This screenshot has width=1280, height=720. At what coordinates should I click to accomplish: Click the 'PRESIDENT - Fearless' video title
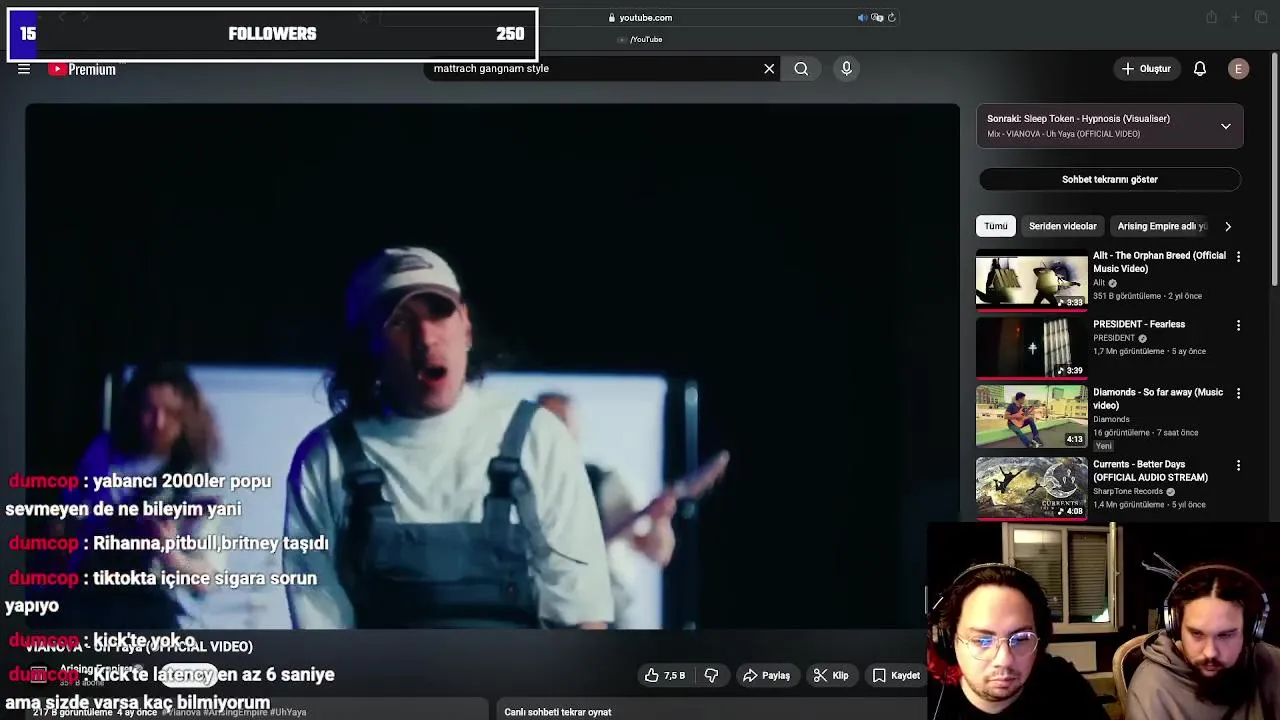1139,324
